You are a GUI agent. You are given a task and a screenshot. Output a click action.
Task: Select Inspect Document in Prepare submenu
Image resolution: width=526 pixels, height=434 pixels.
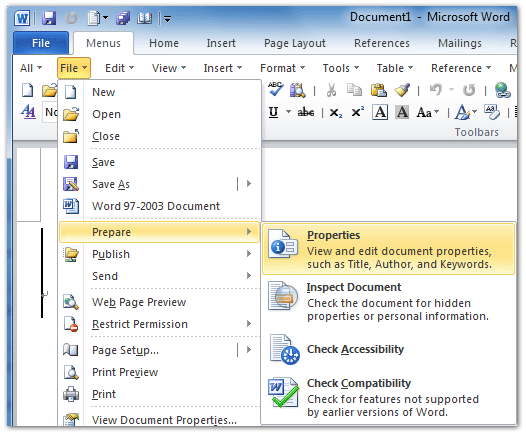coord(388,301)
